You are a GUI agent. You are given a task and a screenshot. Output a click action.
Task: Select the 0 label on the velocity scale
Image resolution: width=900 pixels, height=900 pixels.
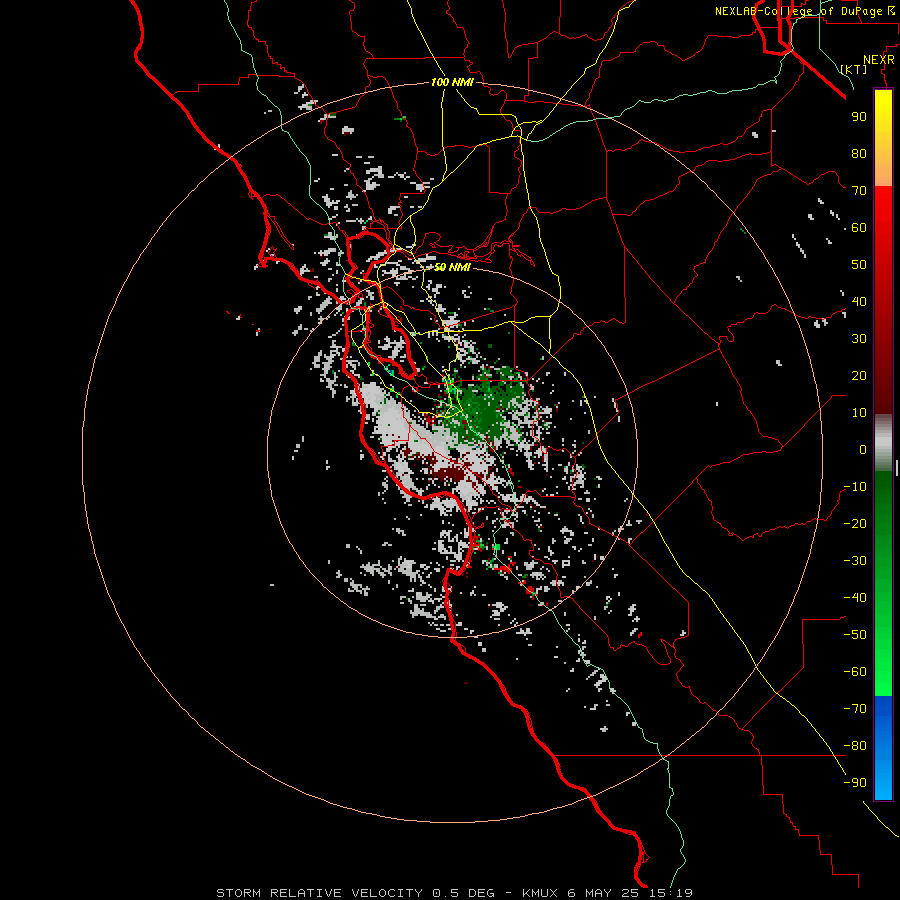(x=863, y=449)
